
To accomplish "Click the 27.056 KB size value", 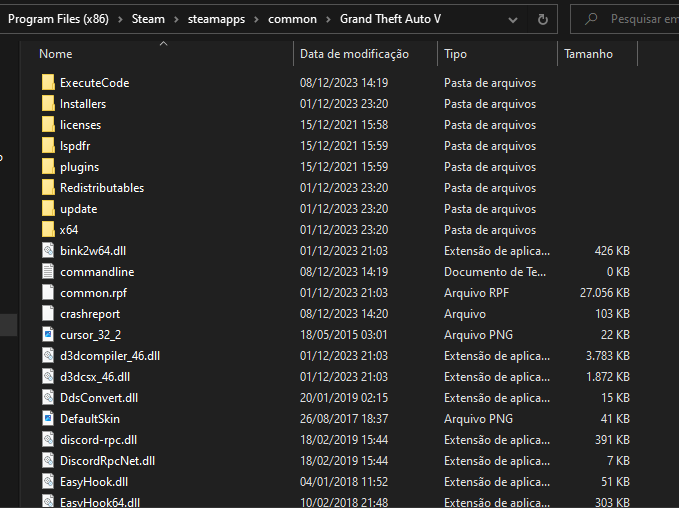I will pos(605,293).
